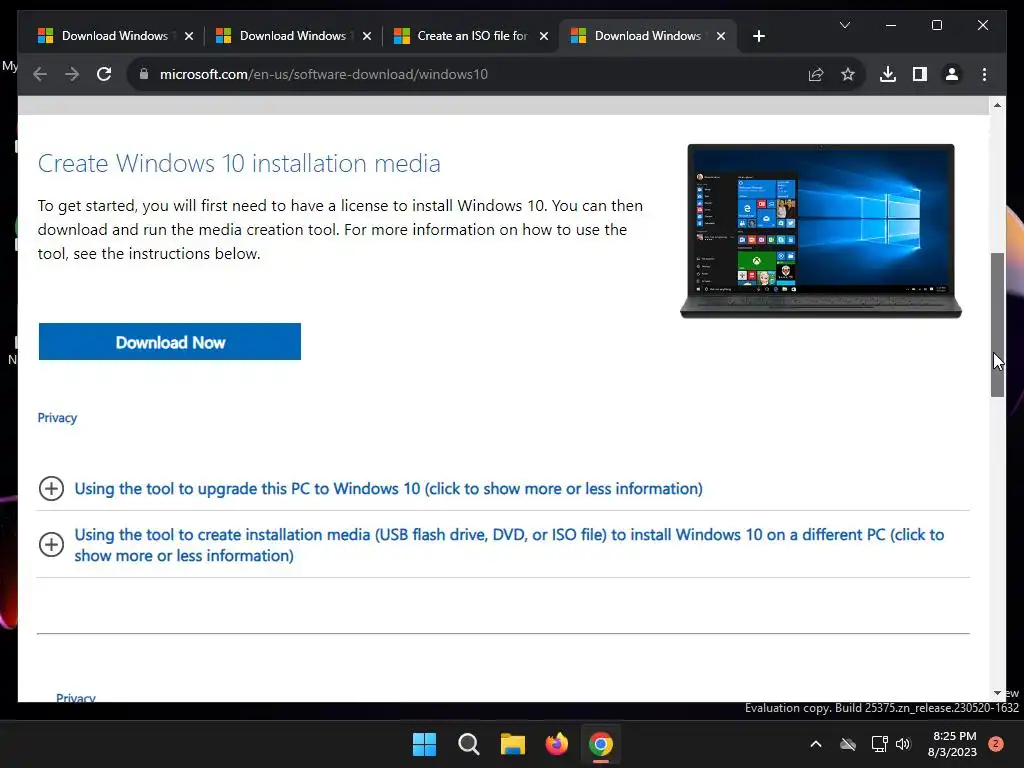Click the OneDrive cloud tray icon
Viewport: 1024px width, 768px height.
(x=848, y=744)
